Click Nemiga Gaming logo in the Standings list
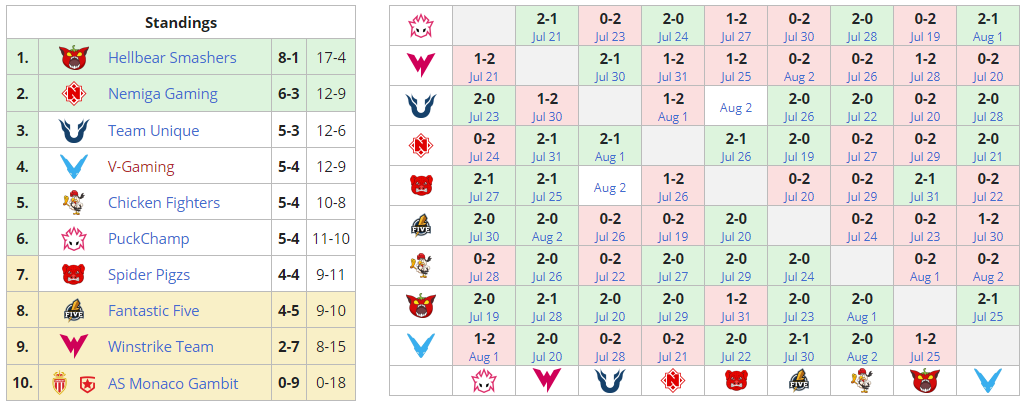The height and width of the screenshot is (405, 1026). tap(73, 94)
